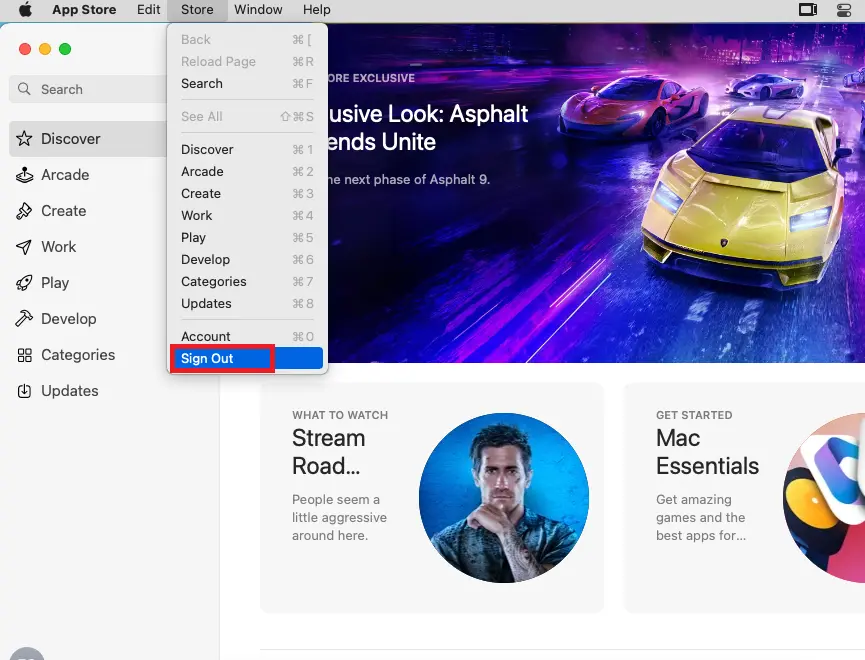Image resolution: width=865 pixels, height=660 pixels.
Task: Click the Categories grid icon in sidebar
Action: [x=24, y=355]
